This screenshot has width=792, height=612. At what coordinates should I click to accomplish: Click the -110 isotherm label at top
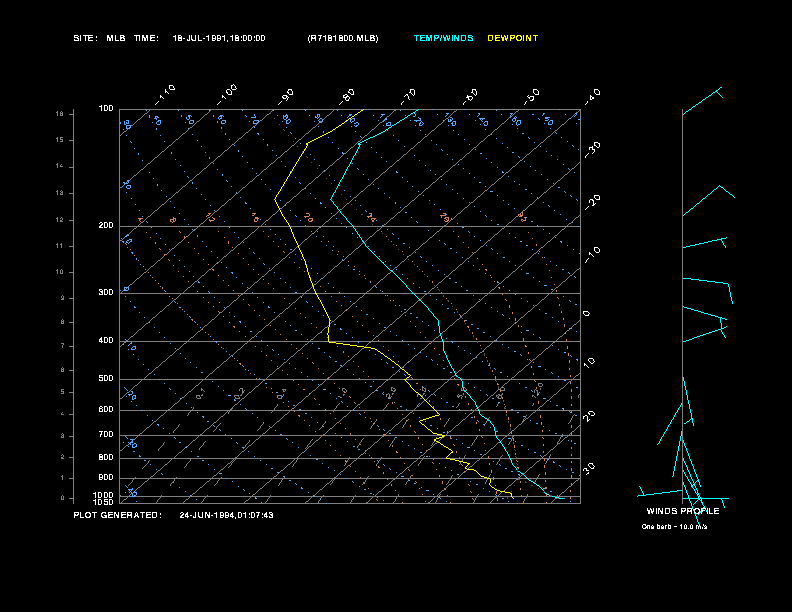(165, 95)
